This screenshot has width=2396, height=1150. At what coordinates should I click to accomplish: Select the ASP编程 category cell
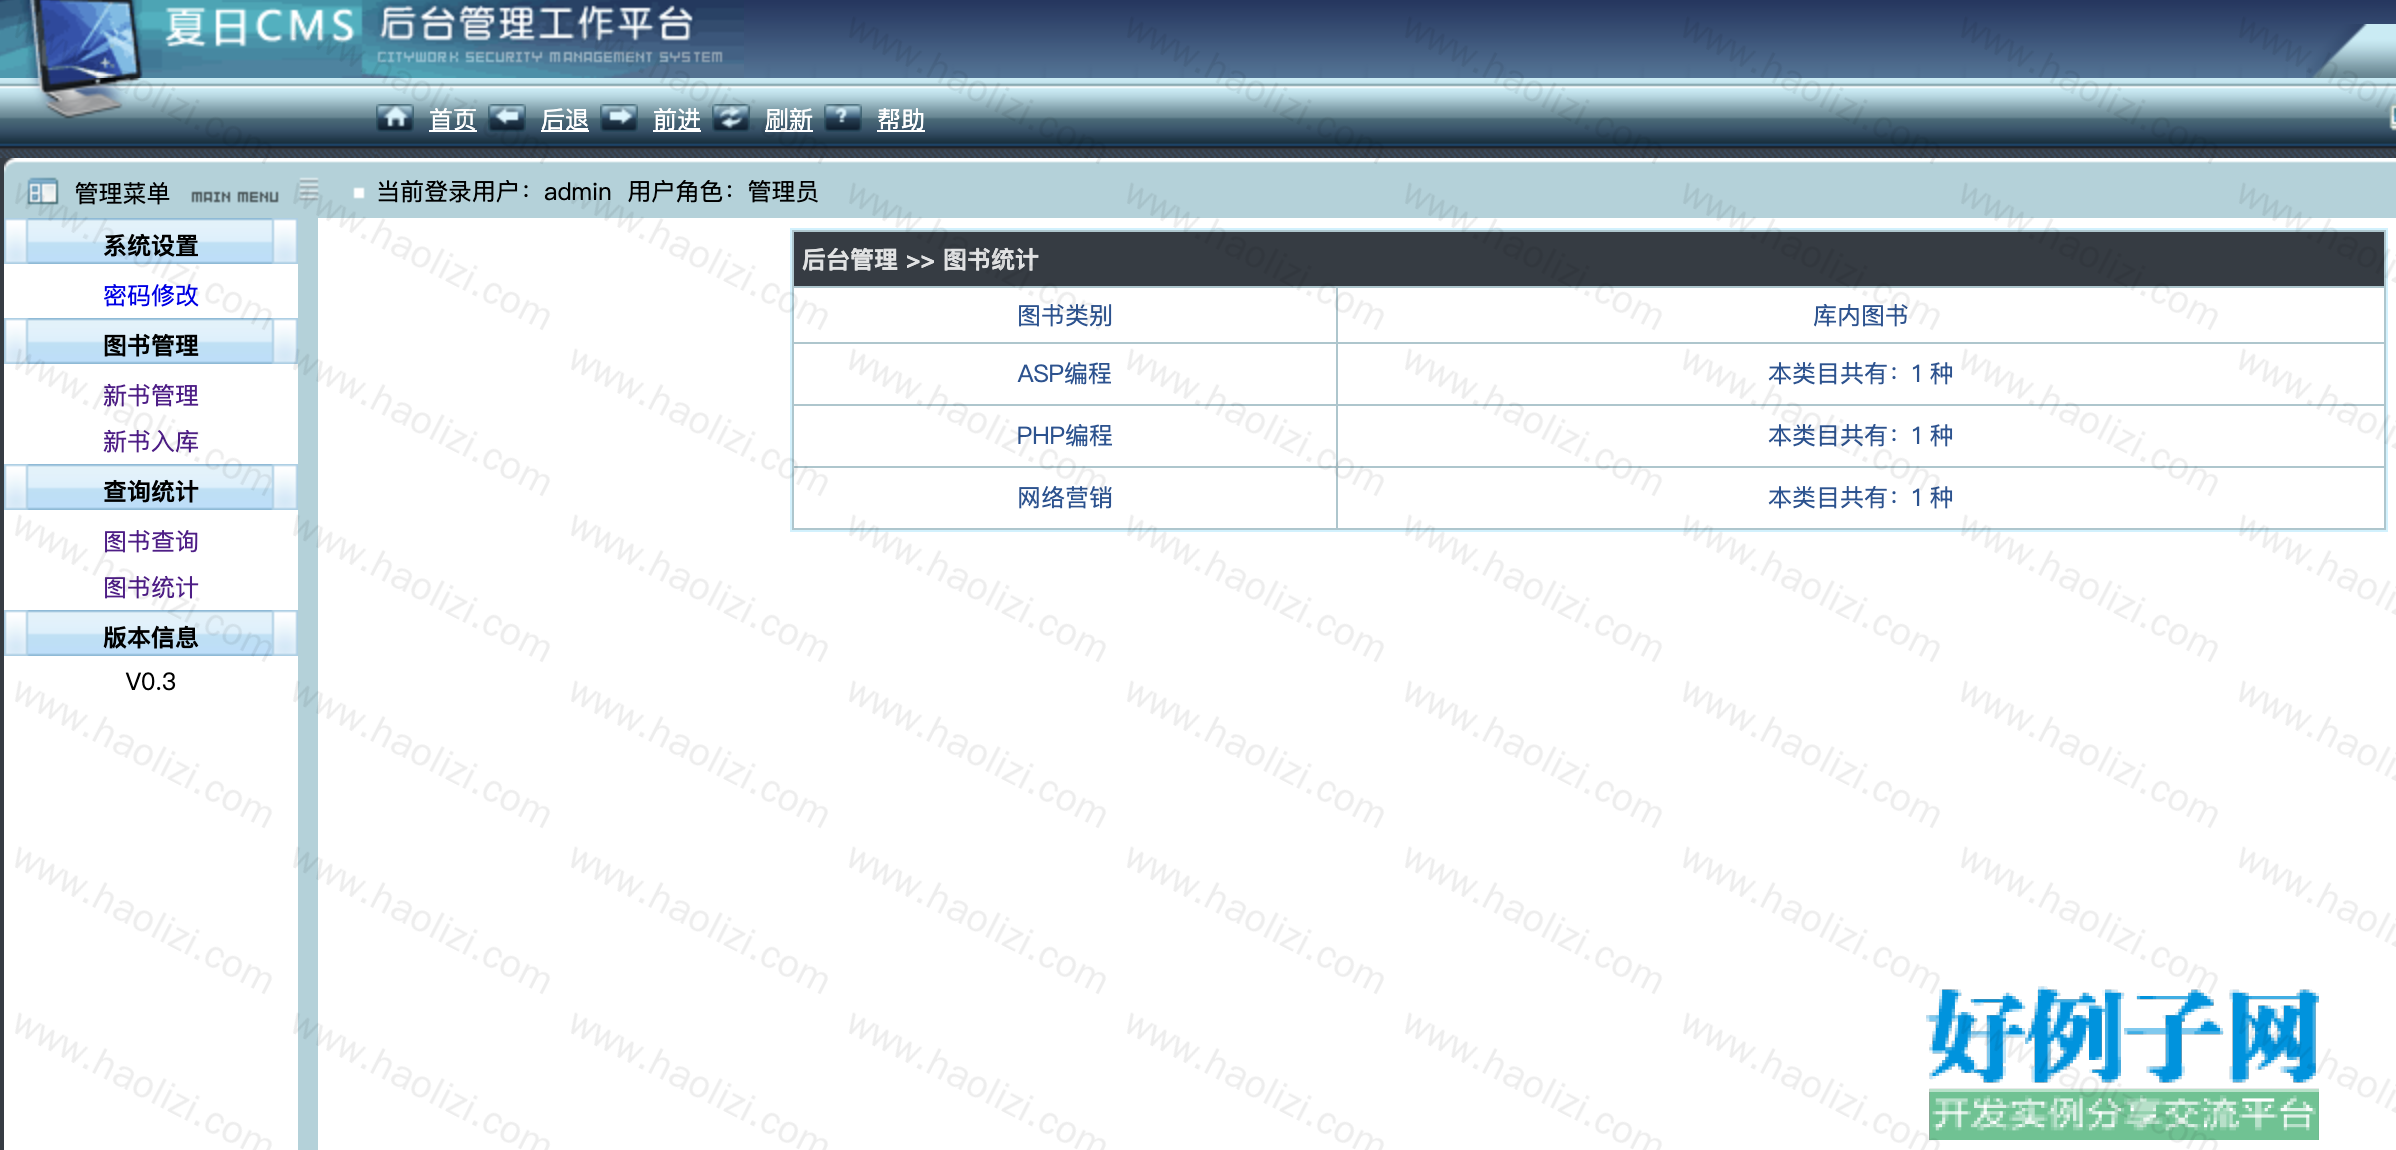click(1065, 374)
